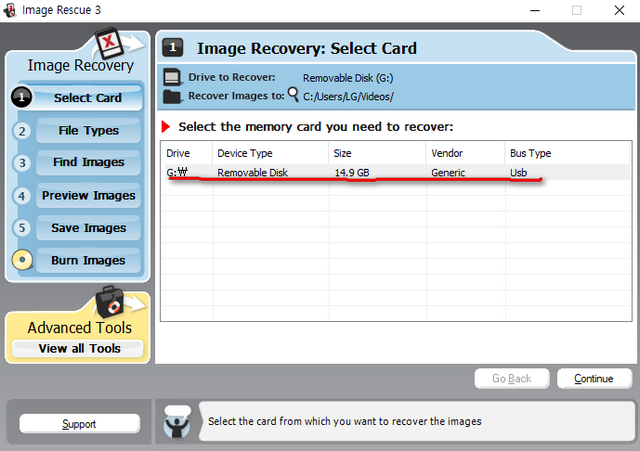The width and height of the screenshot is (640, 451).
Task: Click the step 1 badge in the header
Action: (173, 47)
